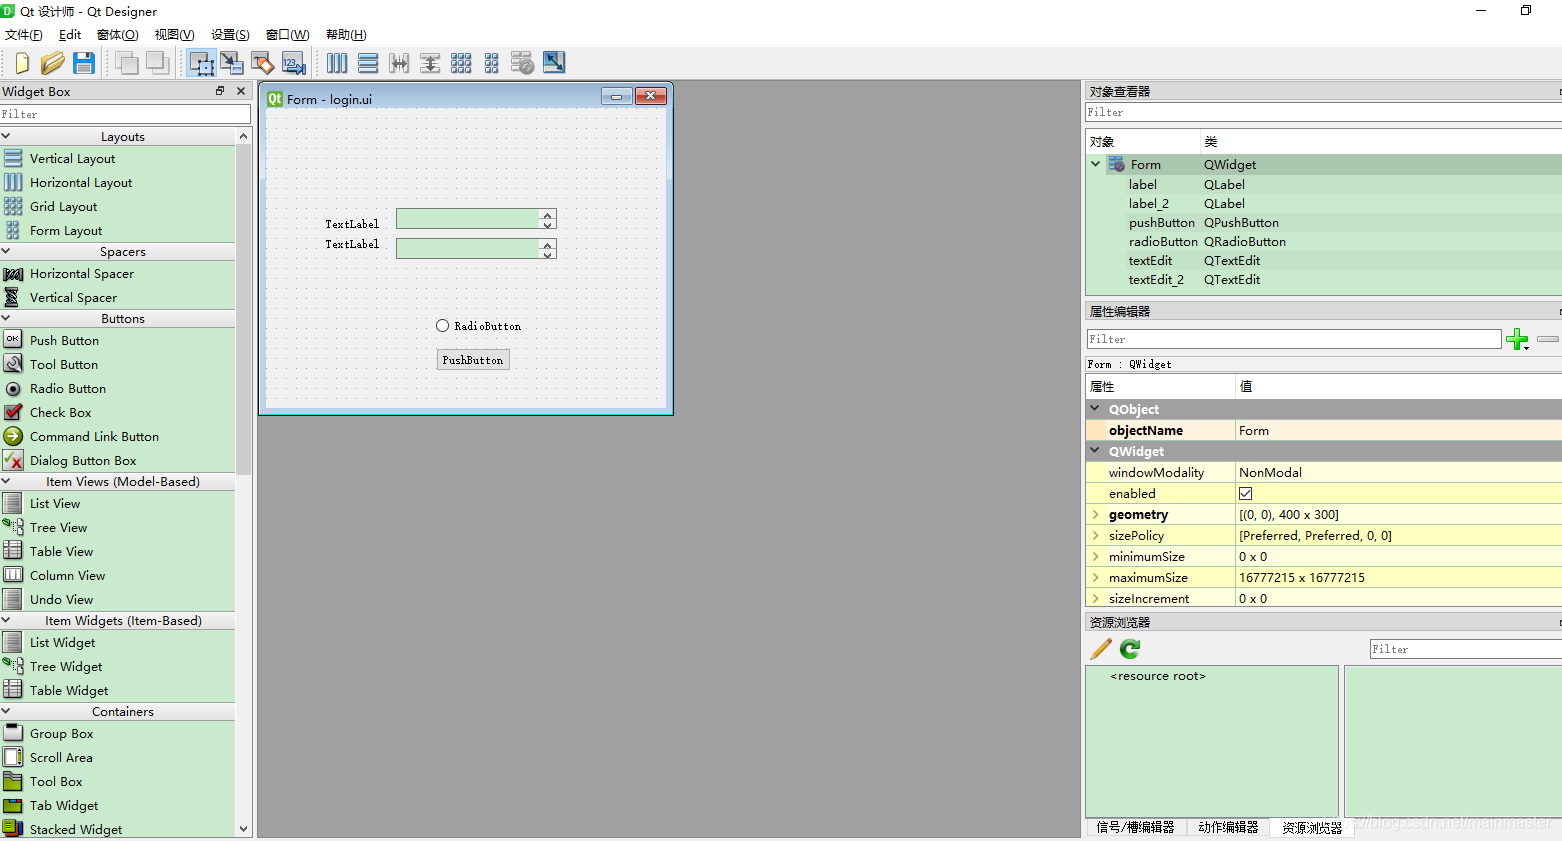Select List Widget in Widget Box
Screen dimensions: 1562x841
62,642
